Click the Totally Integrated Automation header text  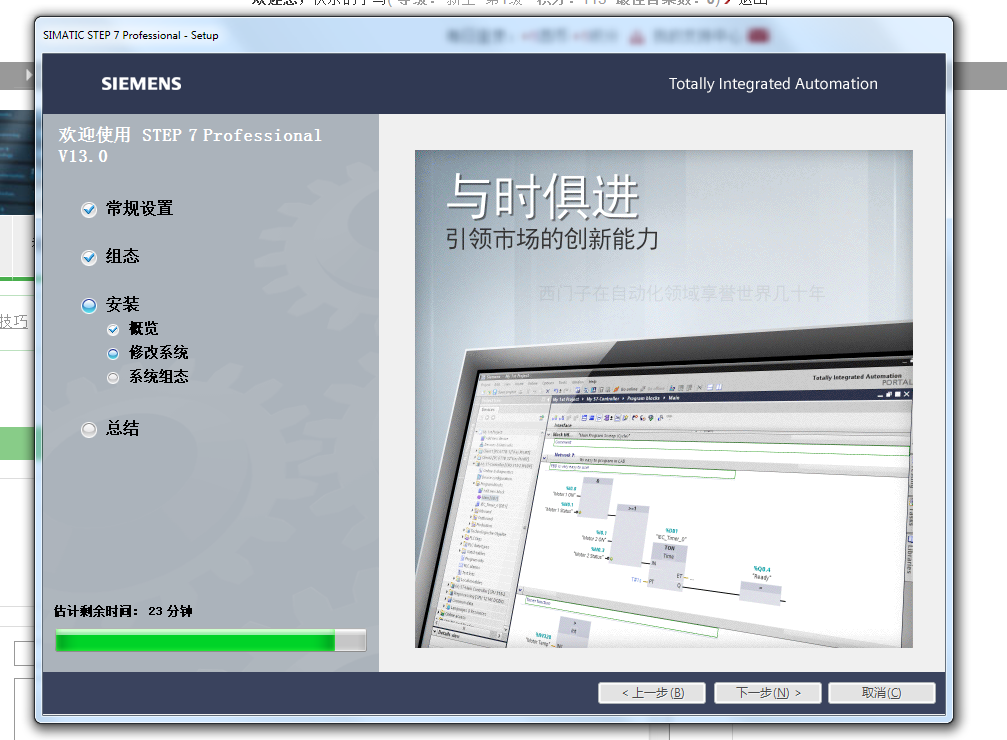click(x=773, y=84)
